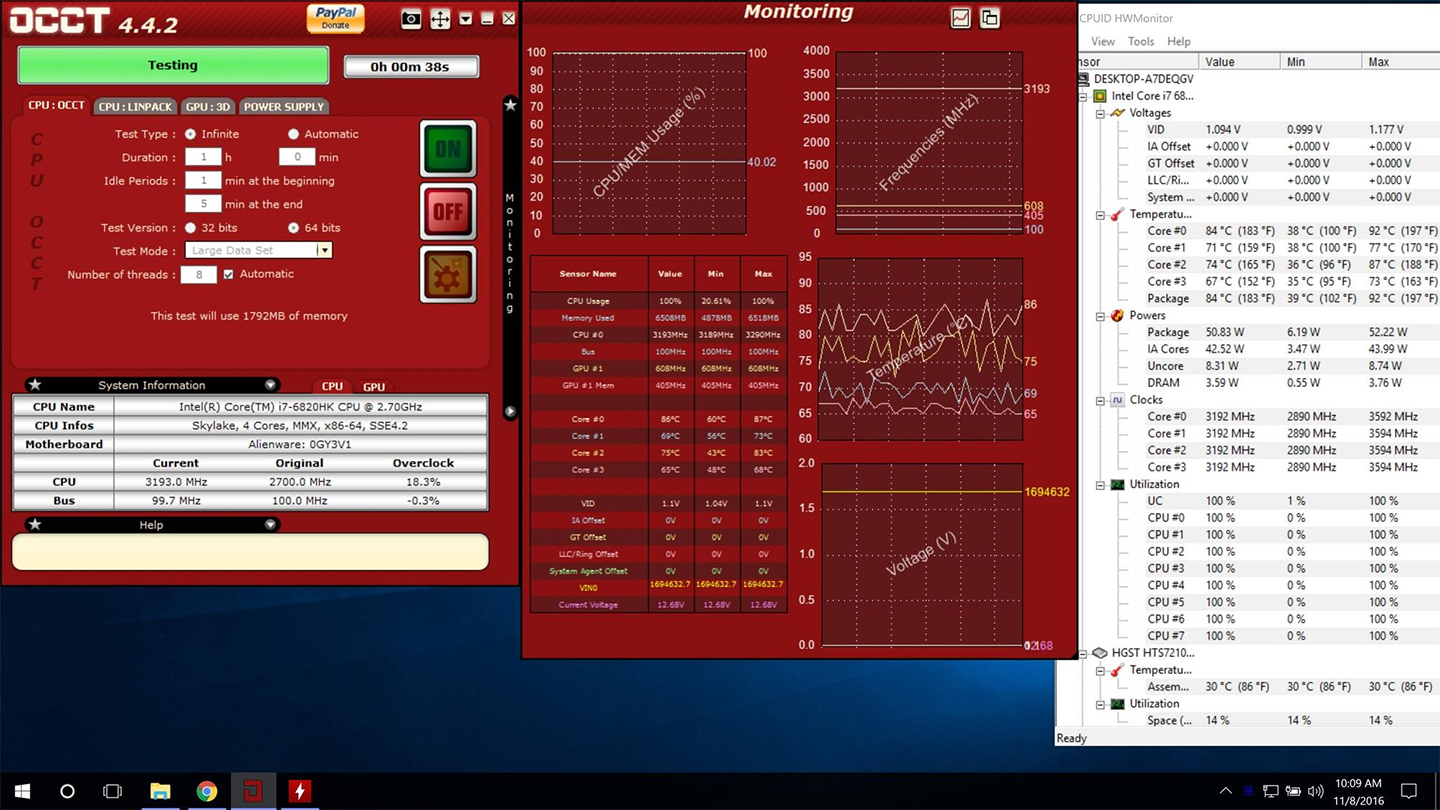Select DESKTOP-A7DEQGV root node

[x=1143, y=79]
